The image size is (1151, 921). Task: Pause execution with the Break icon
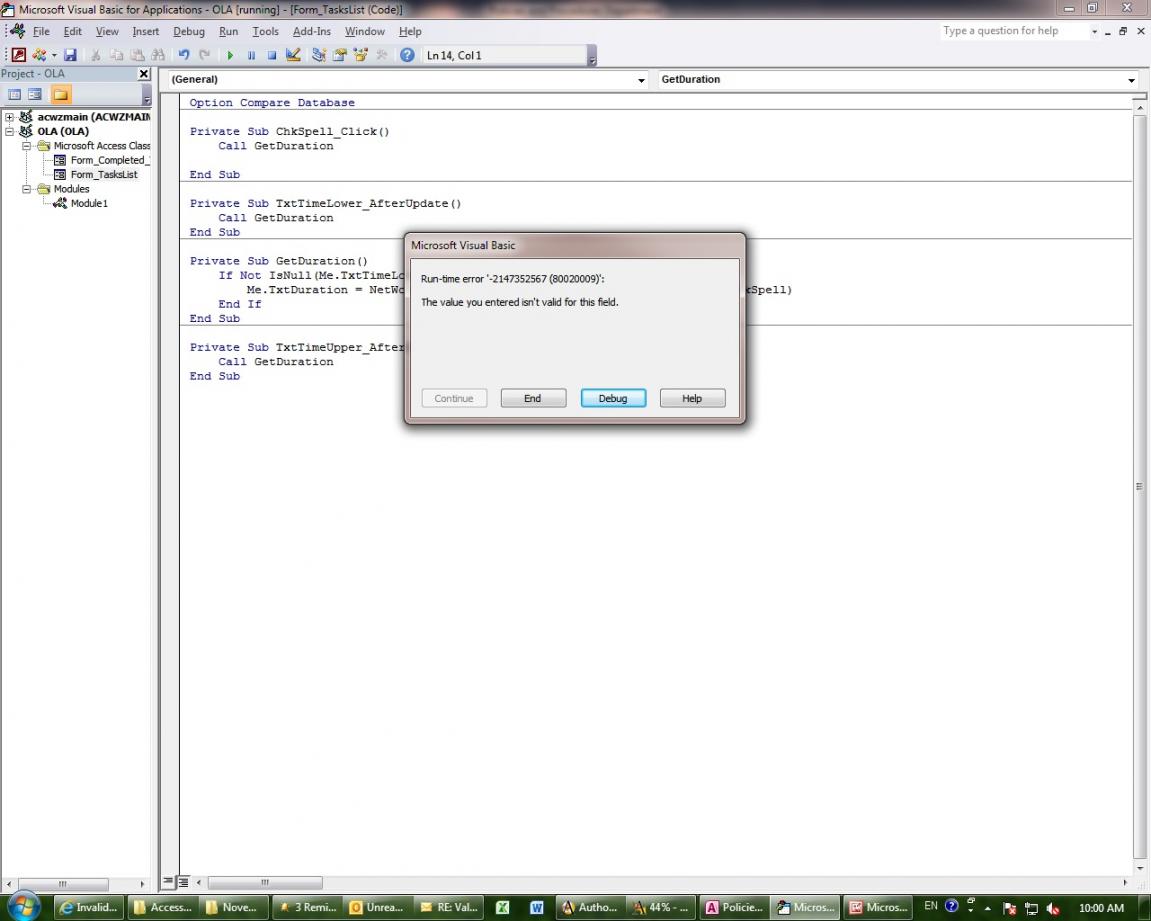(251, 55)
